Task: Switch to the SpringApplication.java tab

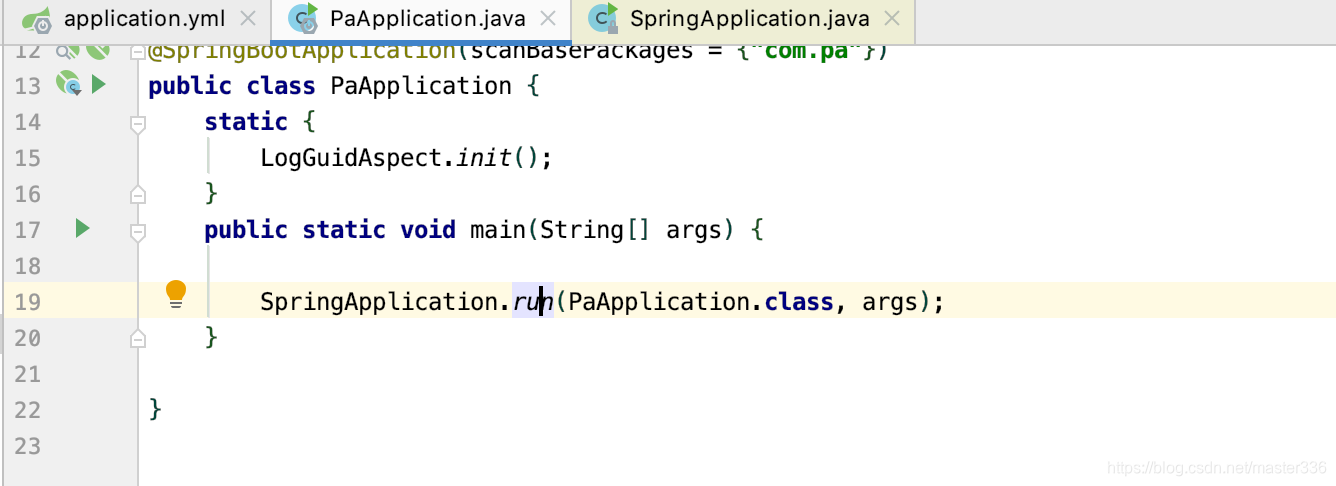Action: coord(742,19)
